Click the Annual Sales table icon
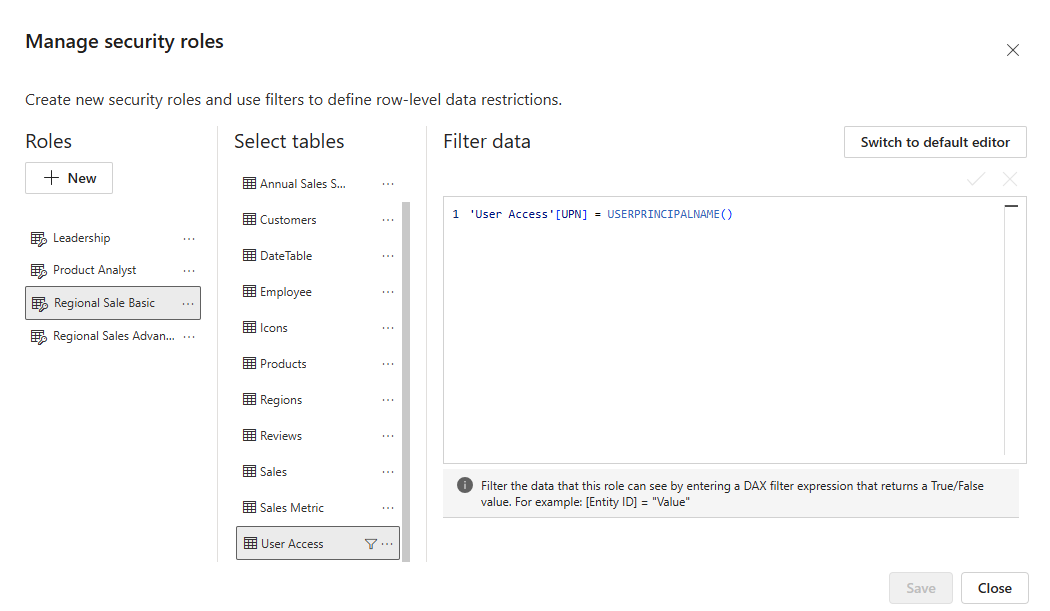The height and width of the screenshot is (611, 1050). click(249, 183)
